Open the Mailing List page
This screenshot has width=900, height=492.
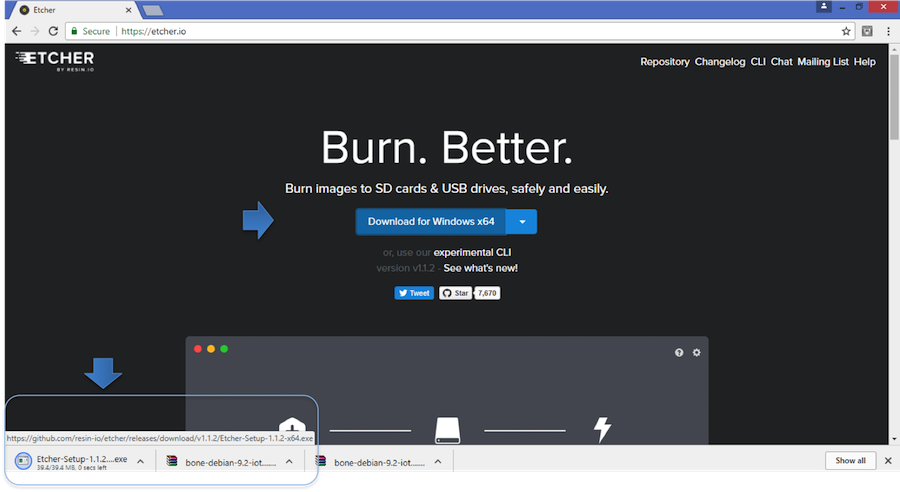[x=823, y=62]
